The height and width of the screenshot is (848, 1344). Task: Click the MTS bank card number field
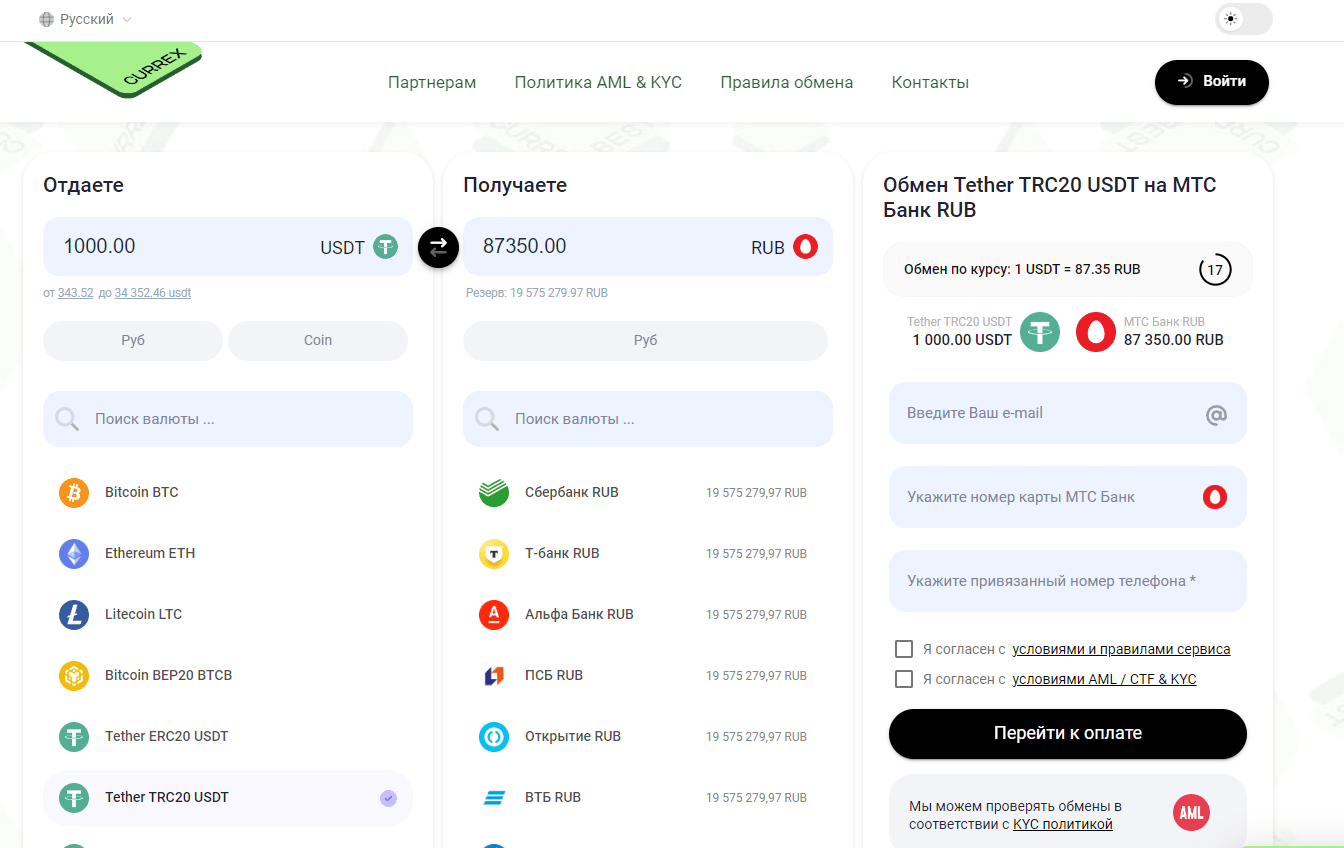(1068, 497)
